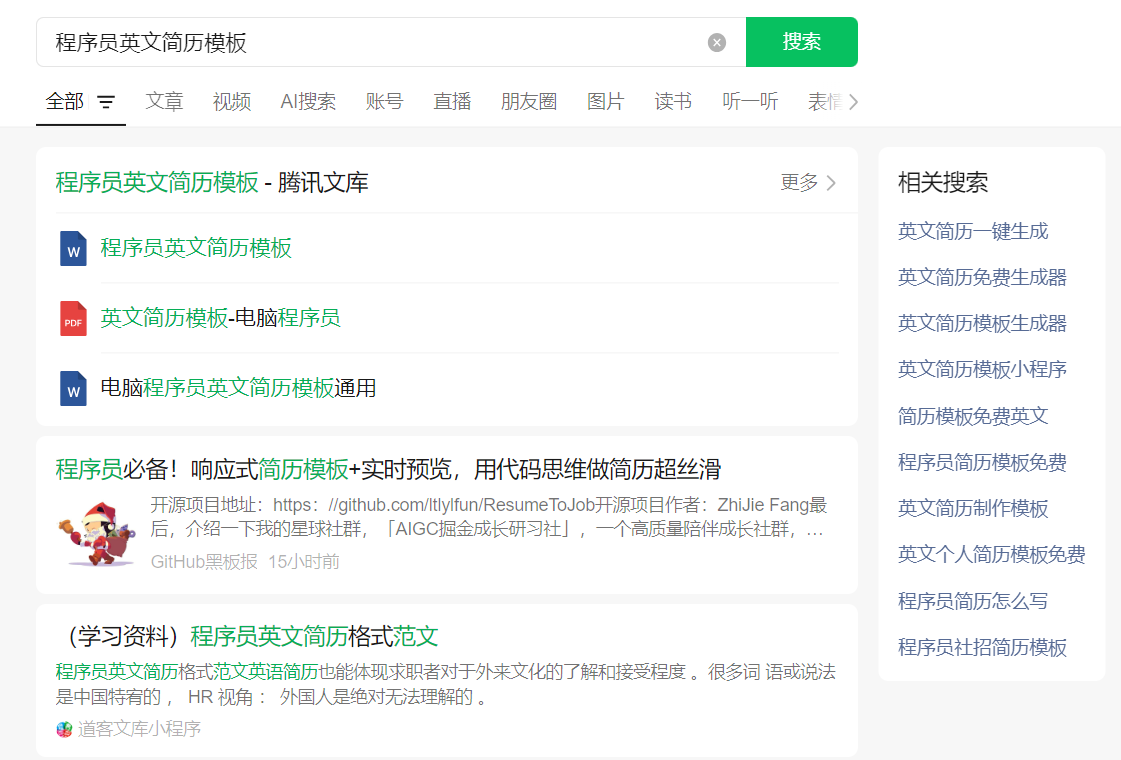
Task: Click the 相关搜索 heading
Action: pyautogui.click(x=943, y=182)
